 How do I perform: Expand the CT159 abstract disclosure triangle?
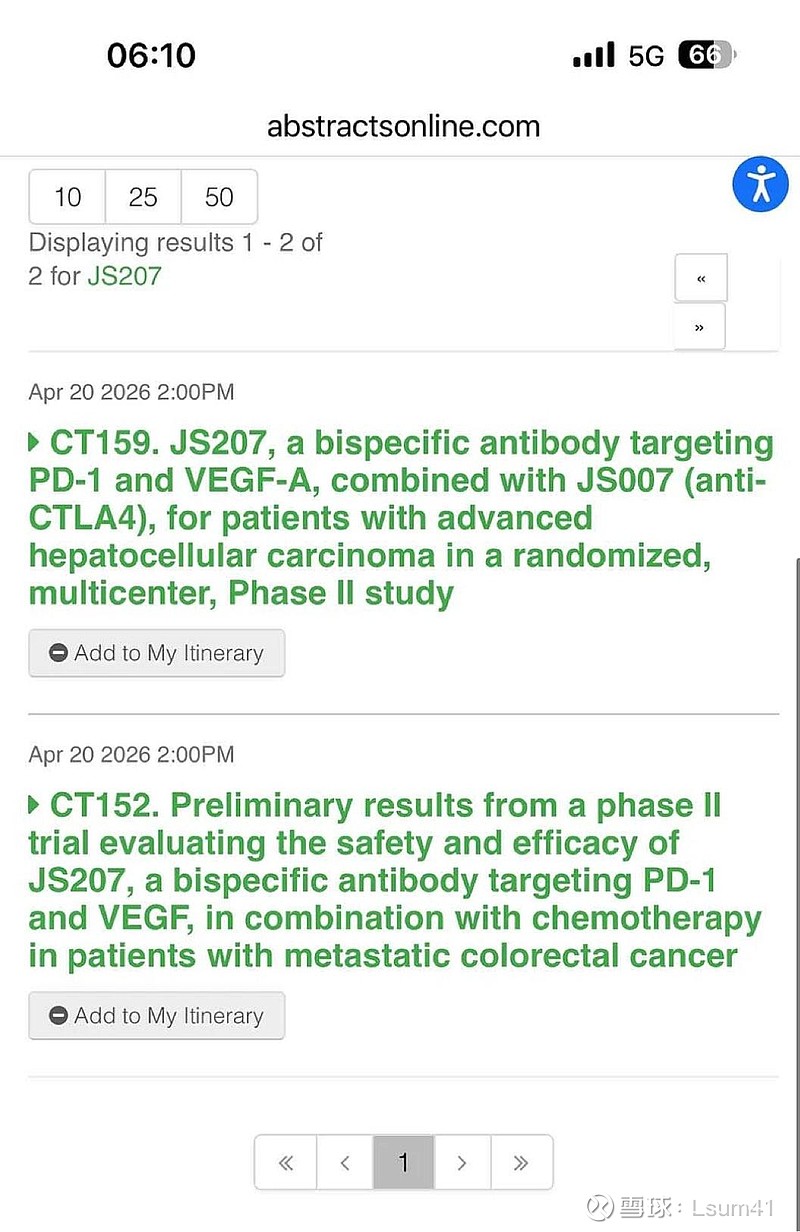pyautogui.click(x=35, y=441)
